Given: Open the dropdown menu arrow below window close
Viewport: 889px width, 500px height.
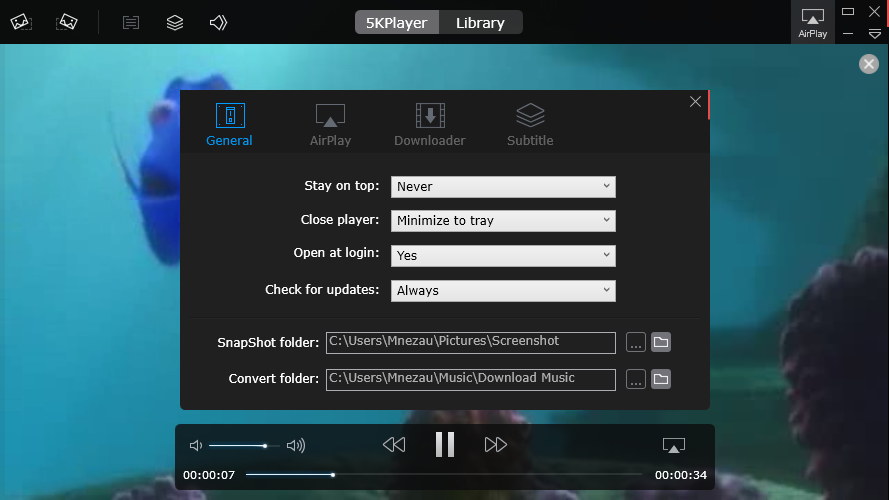Looking at the screenshot, I should pos(875,35).
